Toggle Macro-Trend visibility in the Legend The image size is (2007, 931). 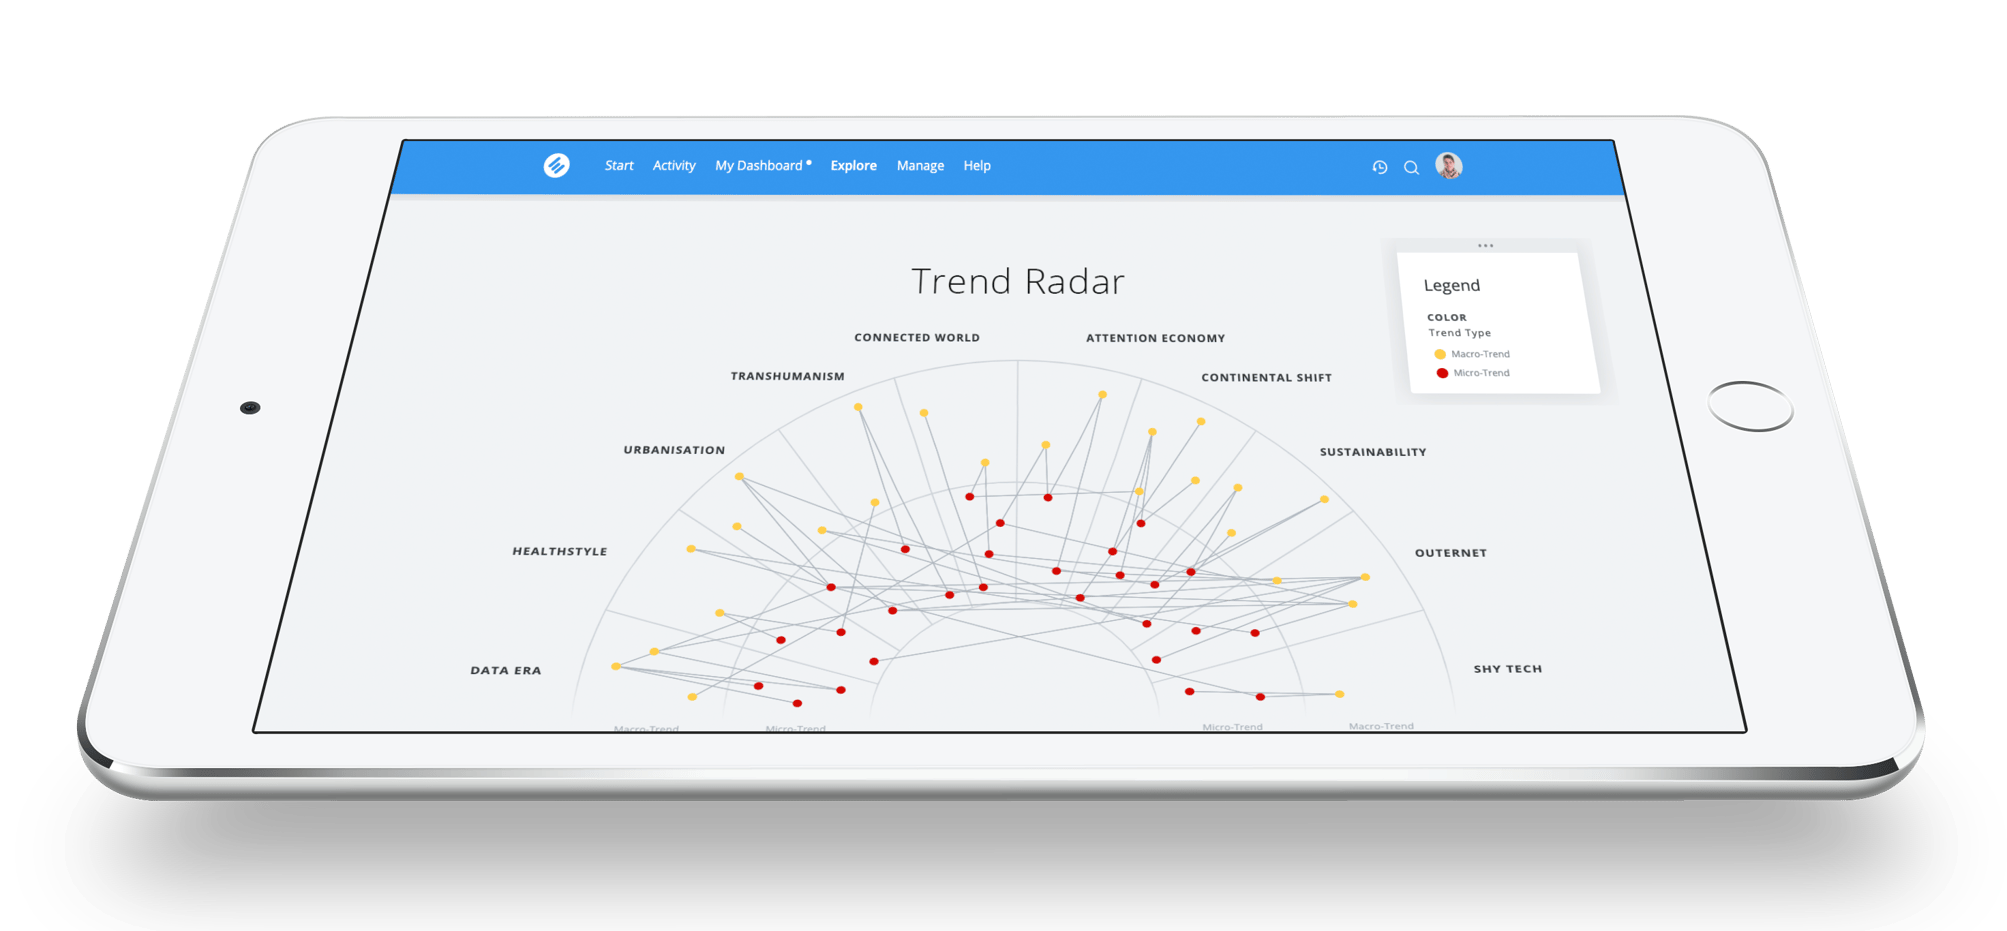tap(1480, 353)
